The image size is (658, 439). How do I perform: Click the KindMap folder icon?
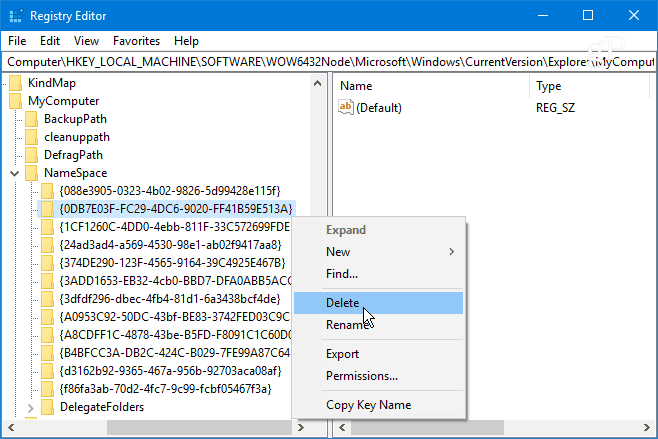(16, 83)
